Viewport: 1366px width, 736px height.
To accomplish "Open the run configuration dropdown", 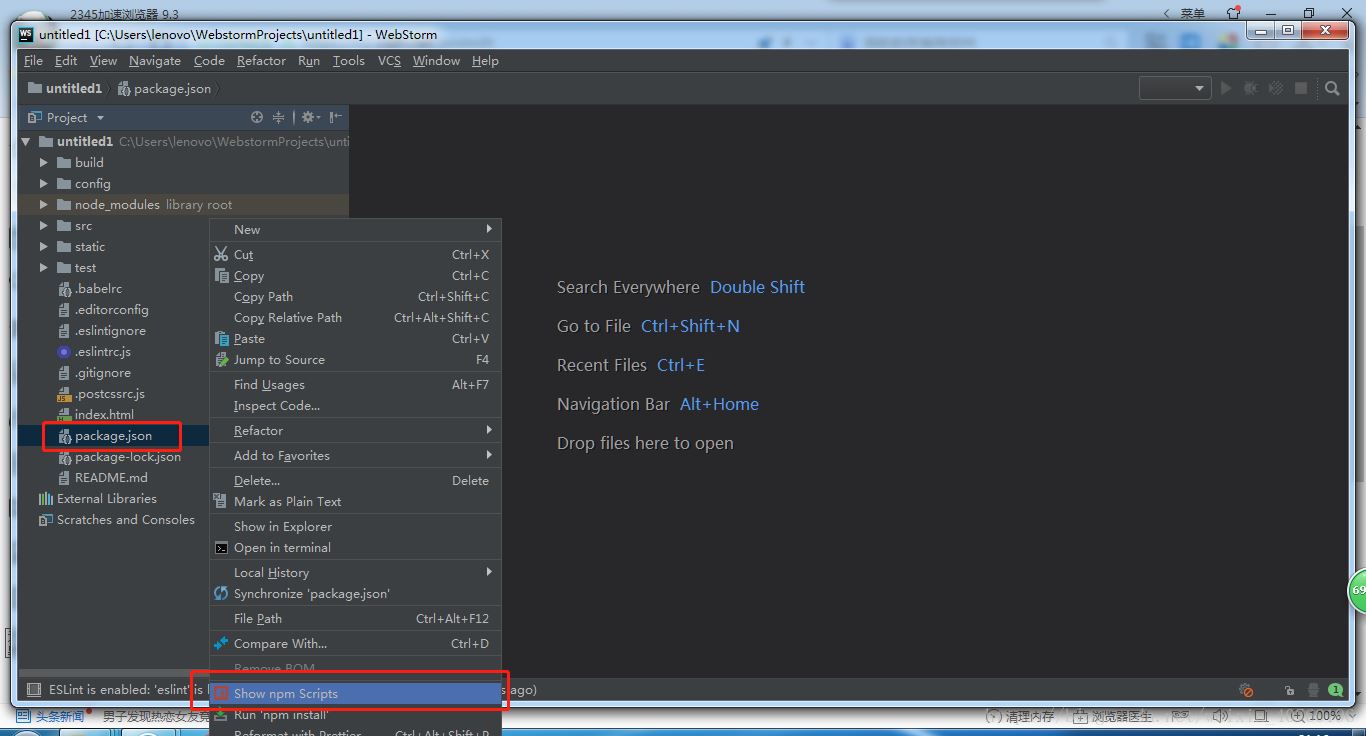I will tap(1175, 88).
